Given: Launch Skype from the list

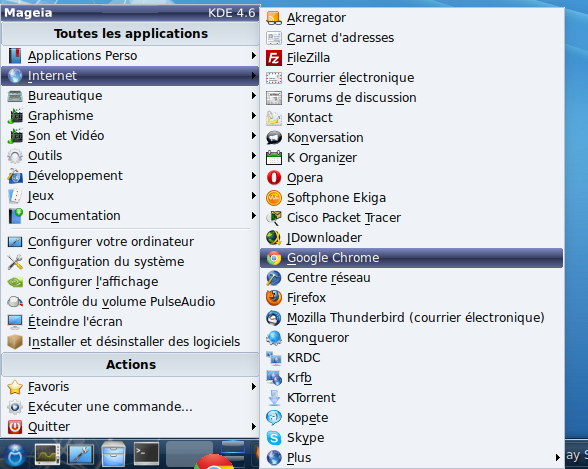Looking at the screenshot, I should (411, 438).
